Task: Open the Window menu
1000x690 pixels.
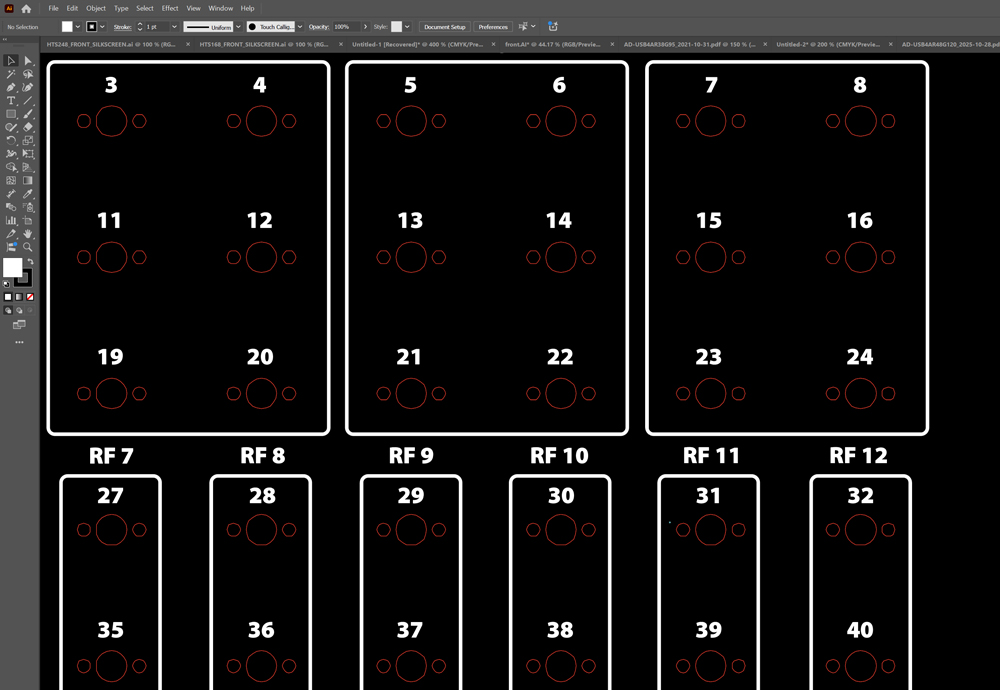Action: pyautogui.click(x=220, y=8)
